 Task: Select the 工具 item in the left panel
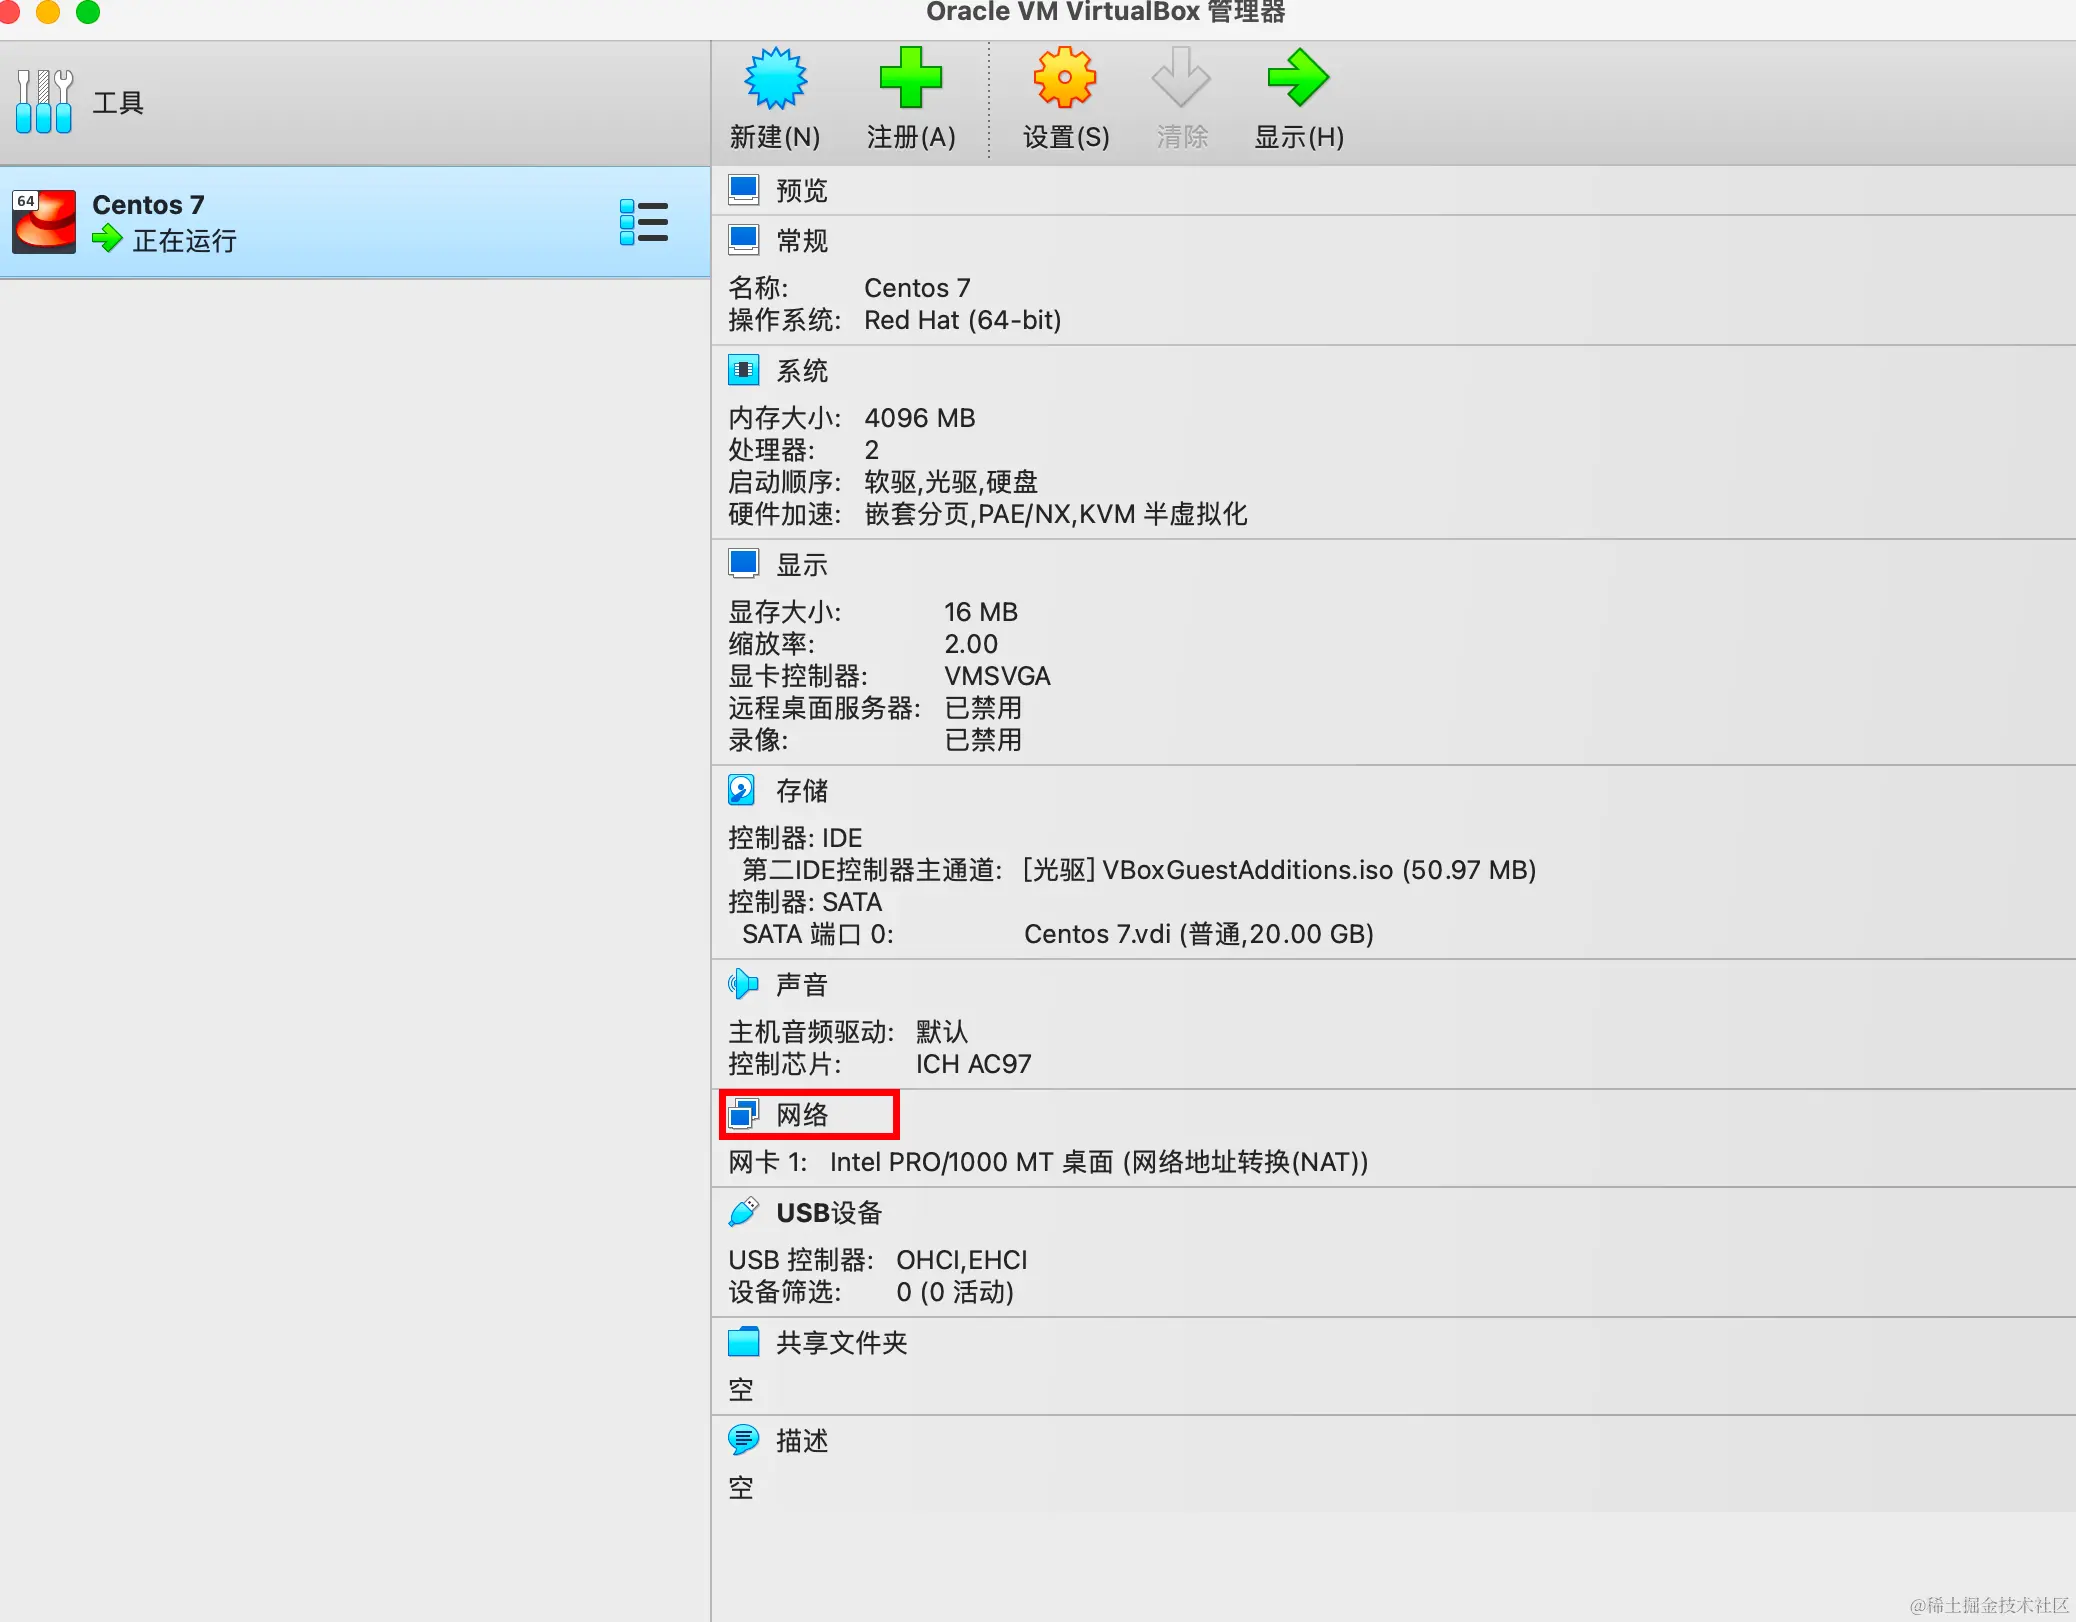[x=355, y=102]
